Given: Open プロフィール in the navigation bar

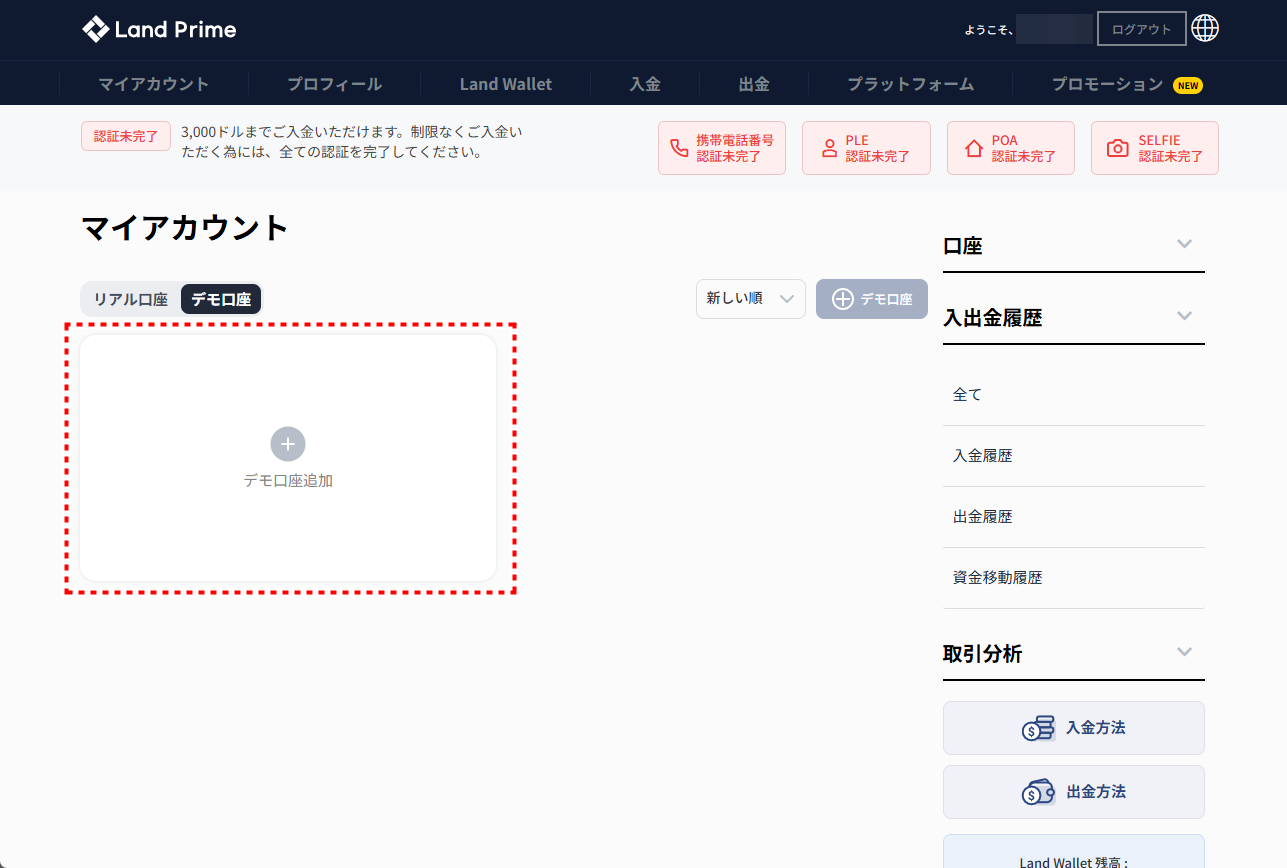Looking at the screenshot, I should tap(335, 84).
